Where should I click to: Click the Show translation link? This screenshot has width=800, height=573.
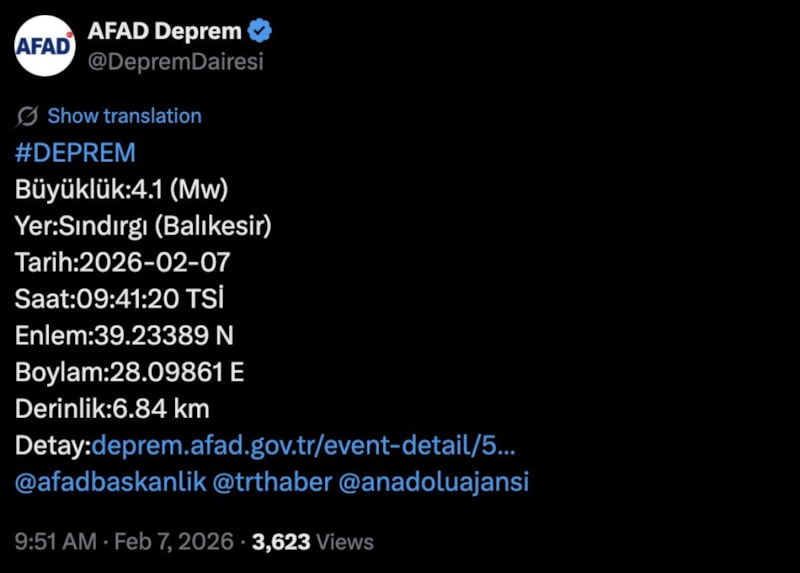click(124, 116)
